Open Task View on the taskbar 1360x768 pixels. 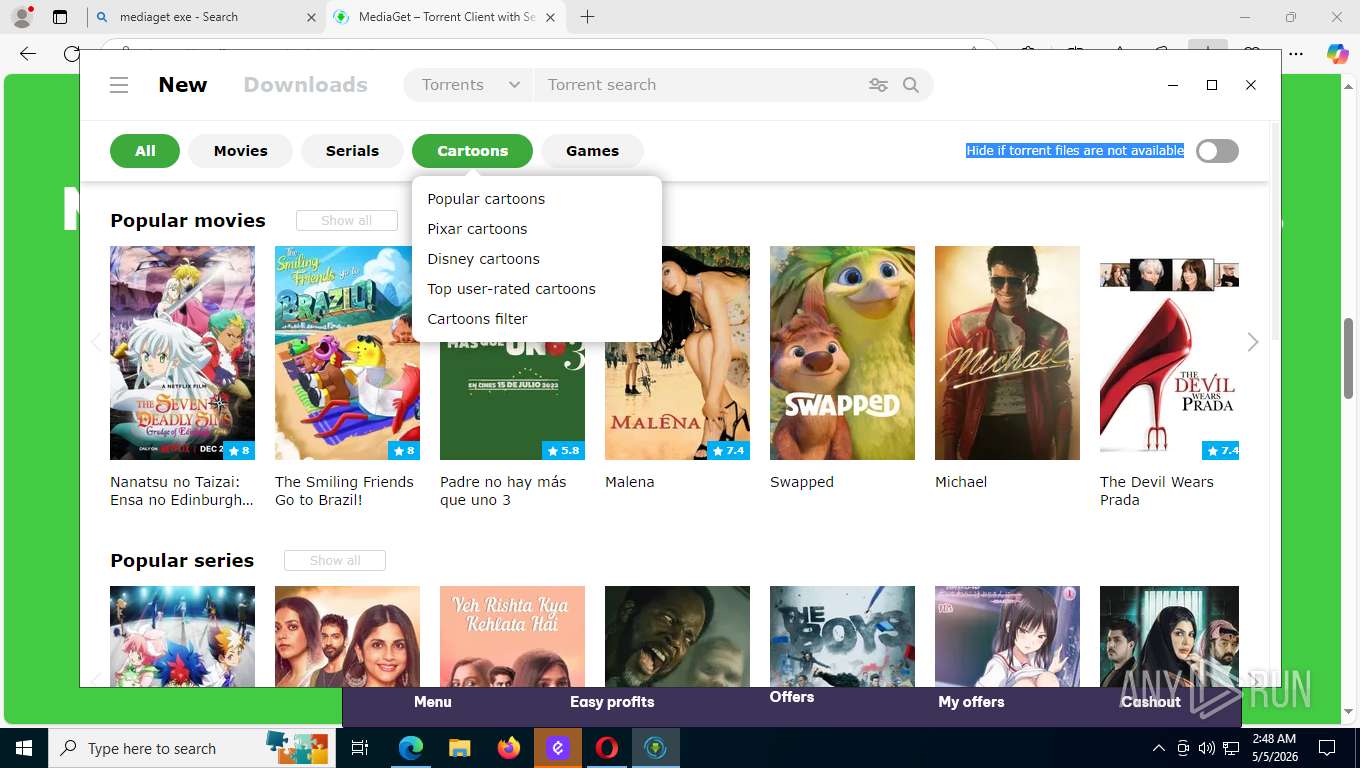coord(361,748)
